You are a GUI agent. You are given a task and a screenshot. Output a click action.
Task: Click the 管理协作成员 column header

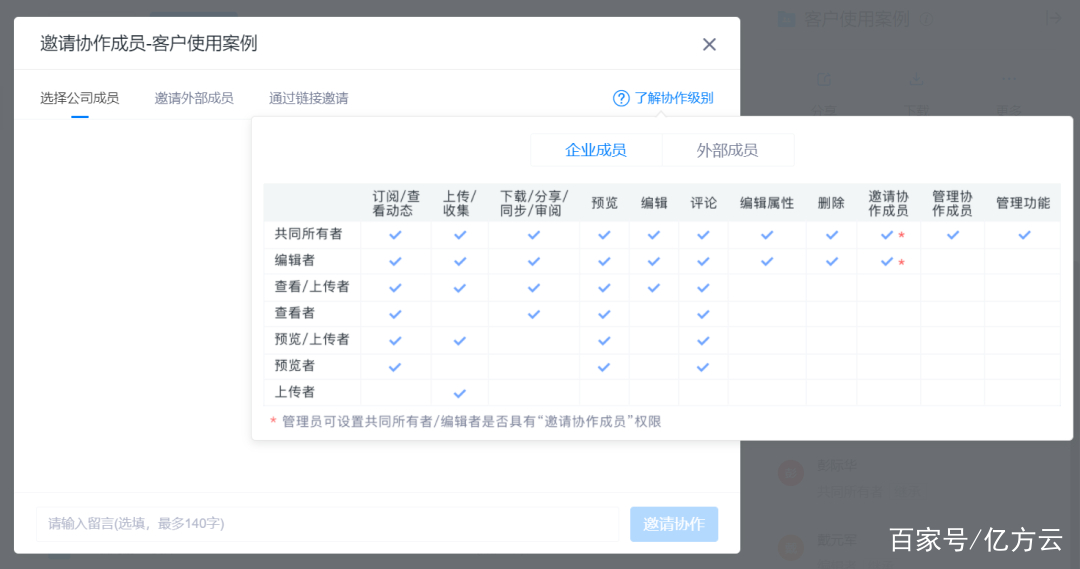coord(952,203)
